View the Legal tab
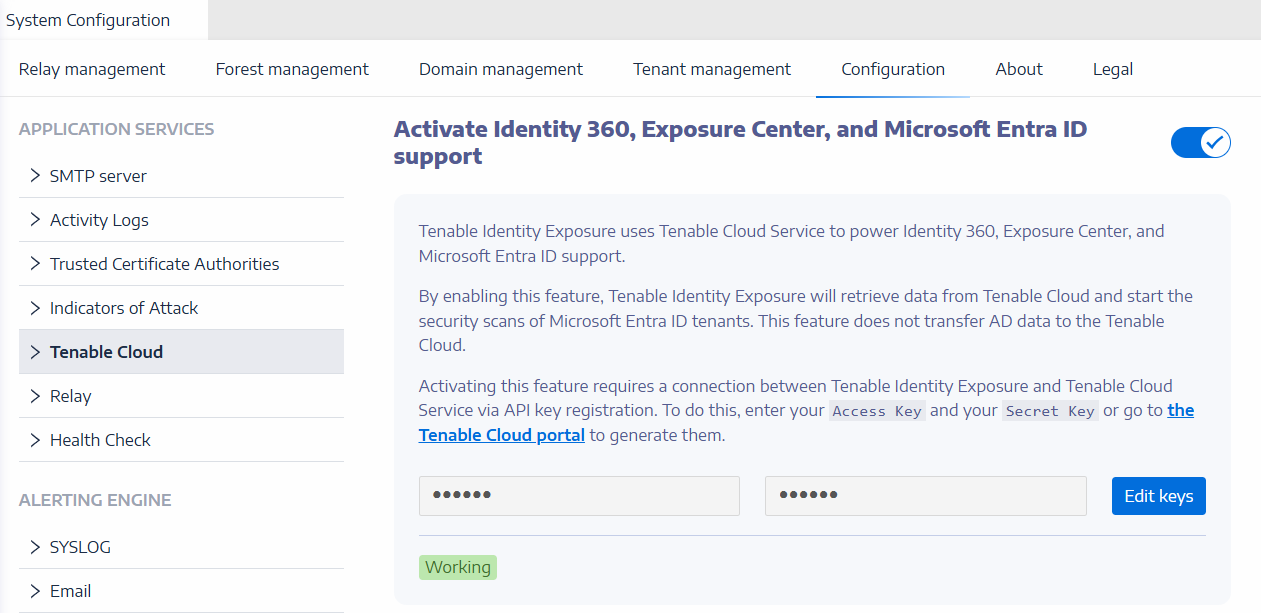 [1113, 69]
